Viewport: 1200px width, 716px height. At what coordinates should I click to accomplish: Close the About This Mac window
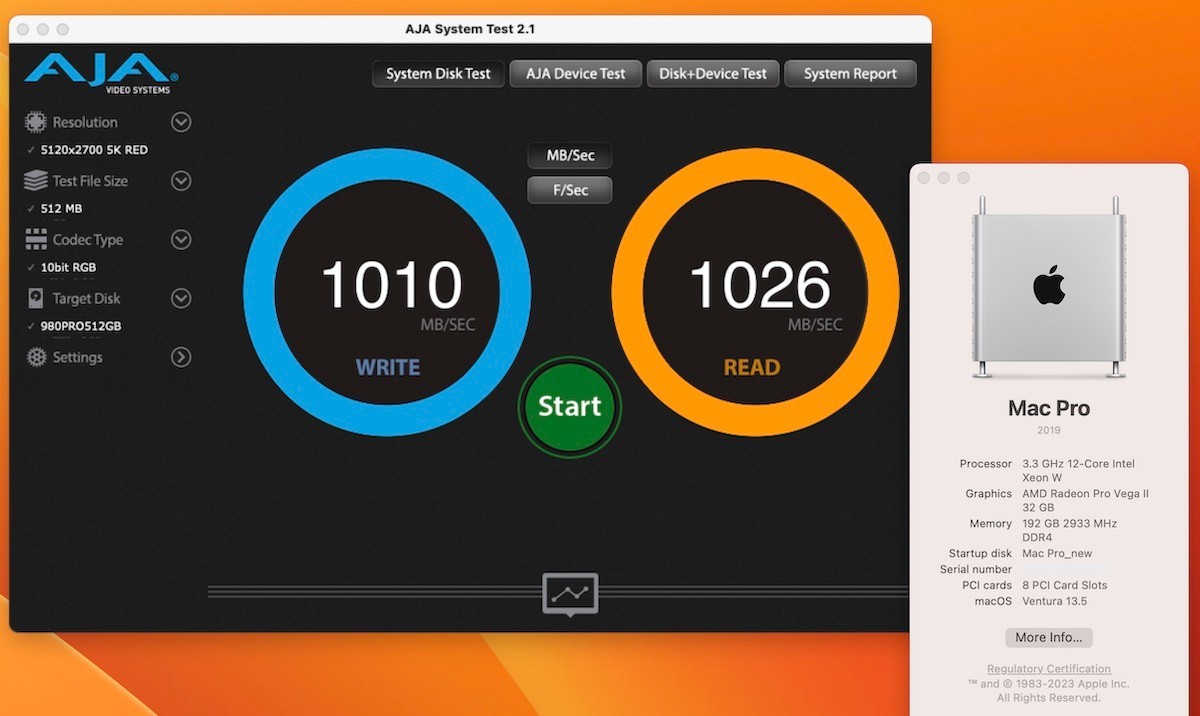[x=924, y=178]
